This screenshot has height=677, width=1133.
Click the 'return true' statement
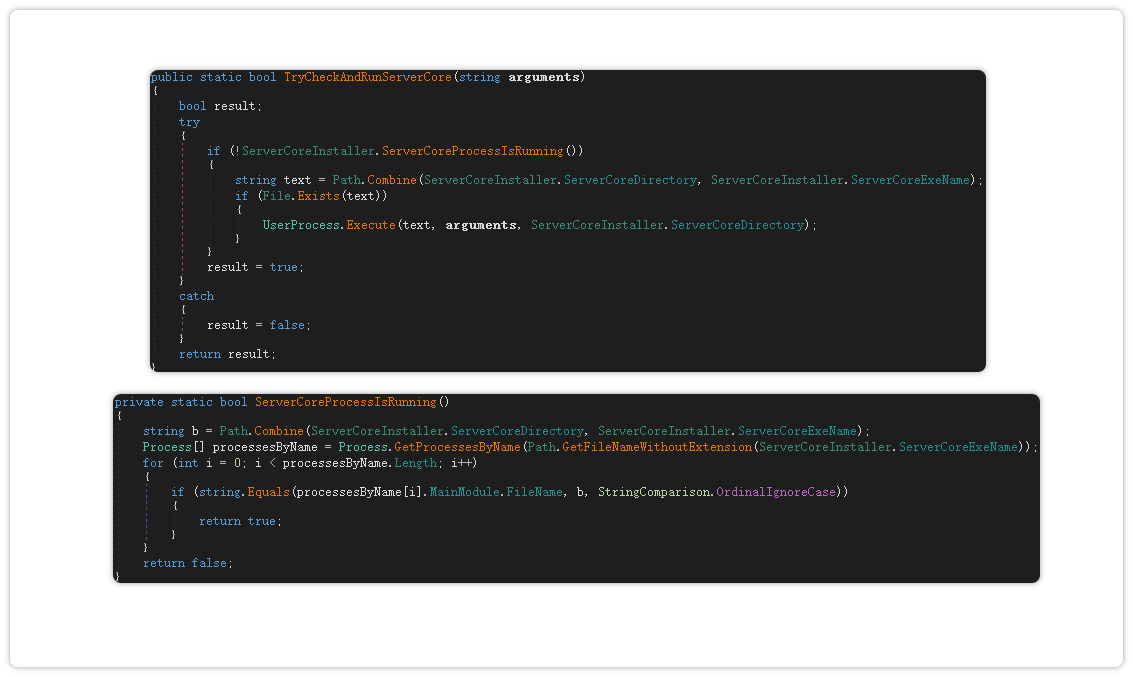[238, 521]
